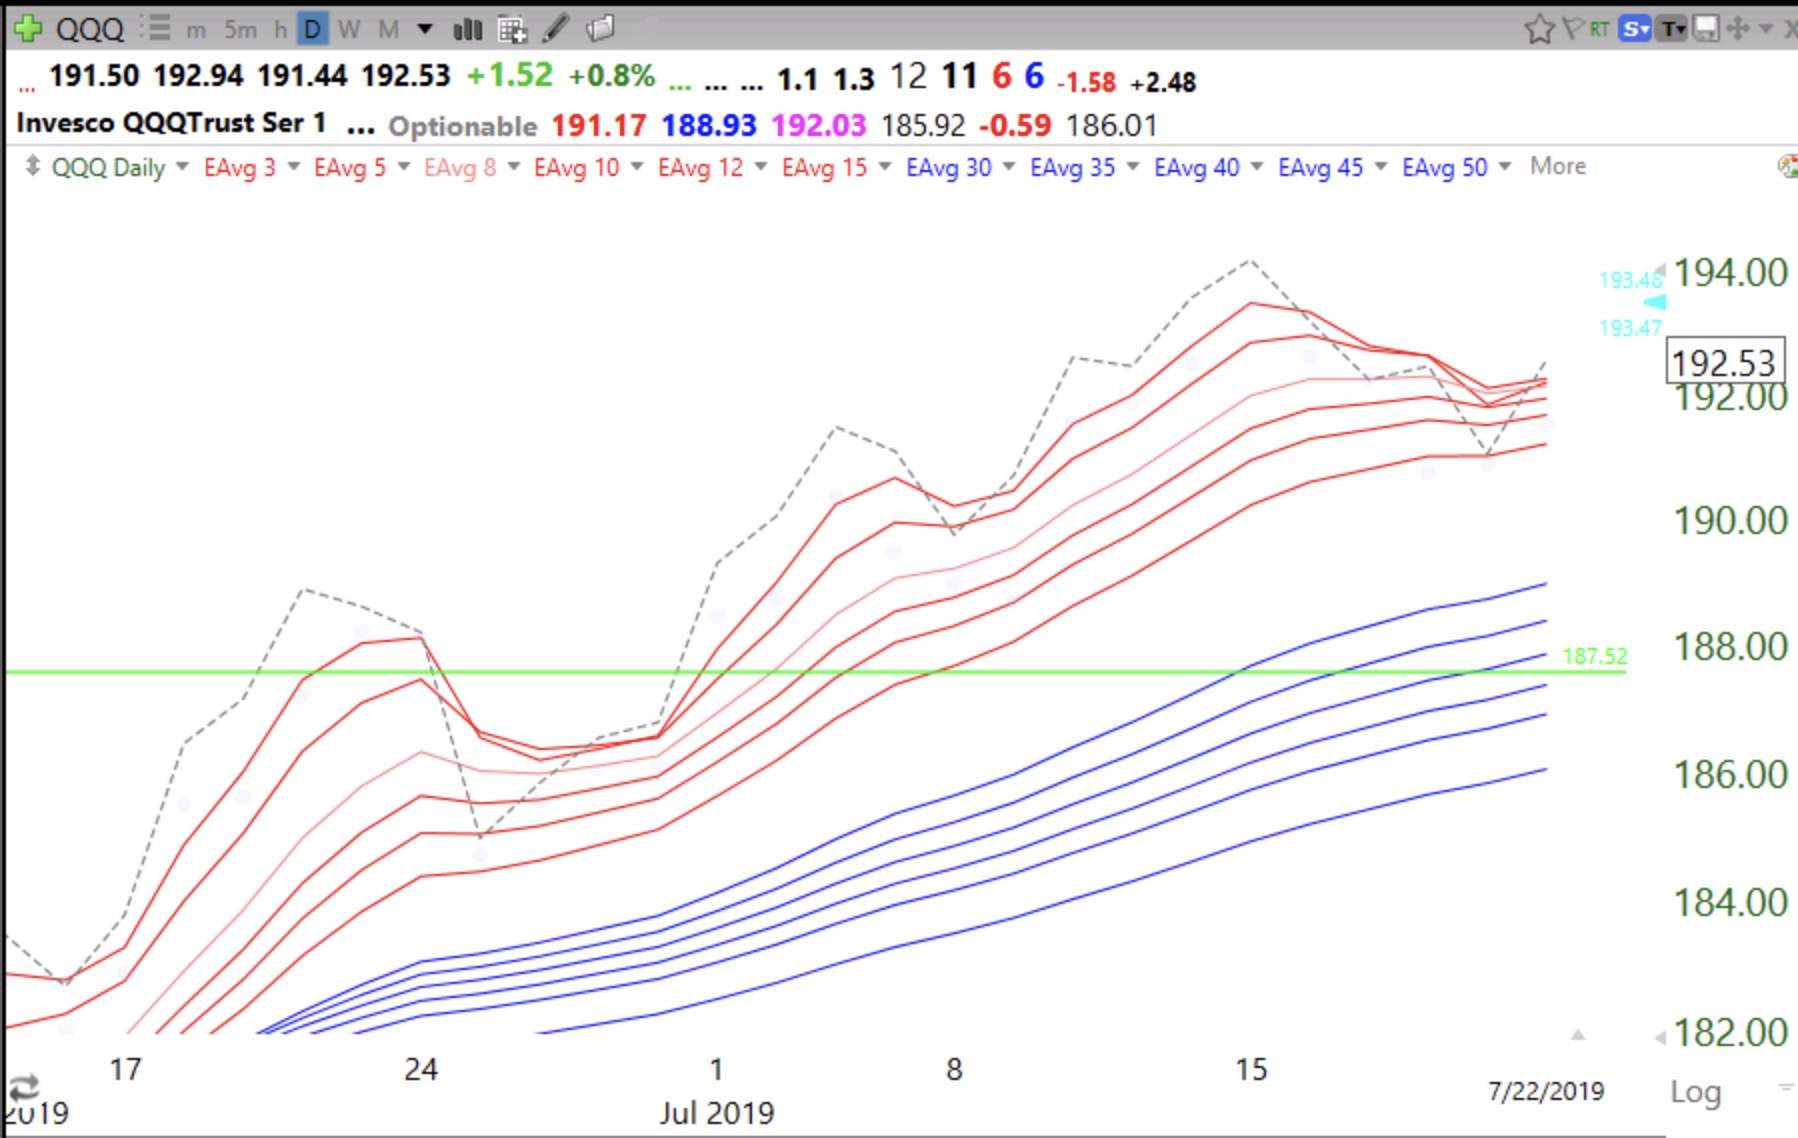
Task: Click the star favorite icon
Action: (1540, 29)
